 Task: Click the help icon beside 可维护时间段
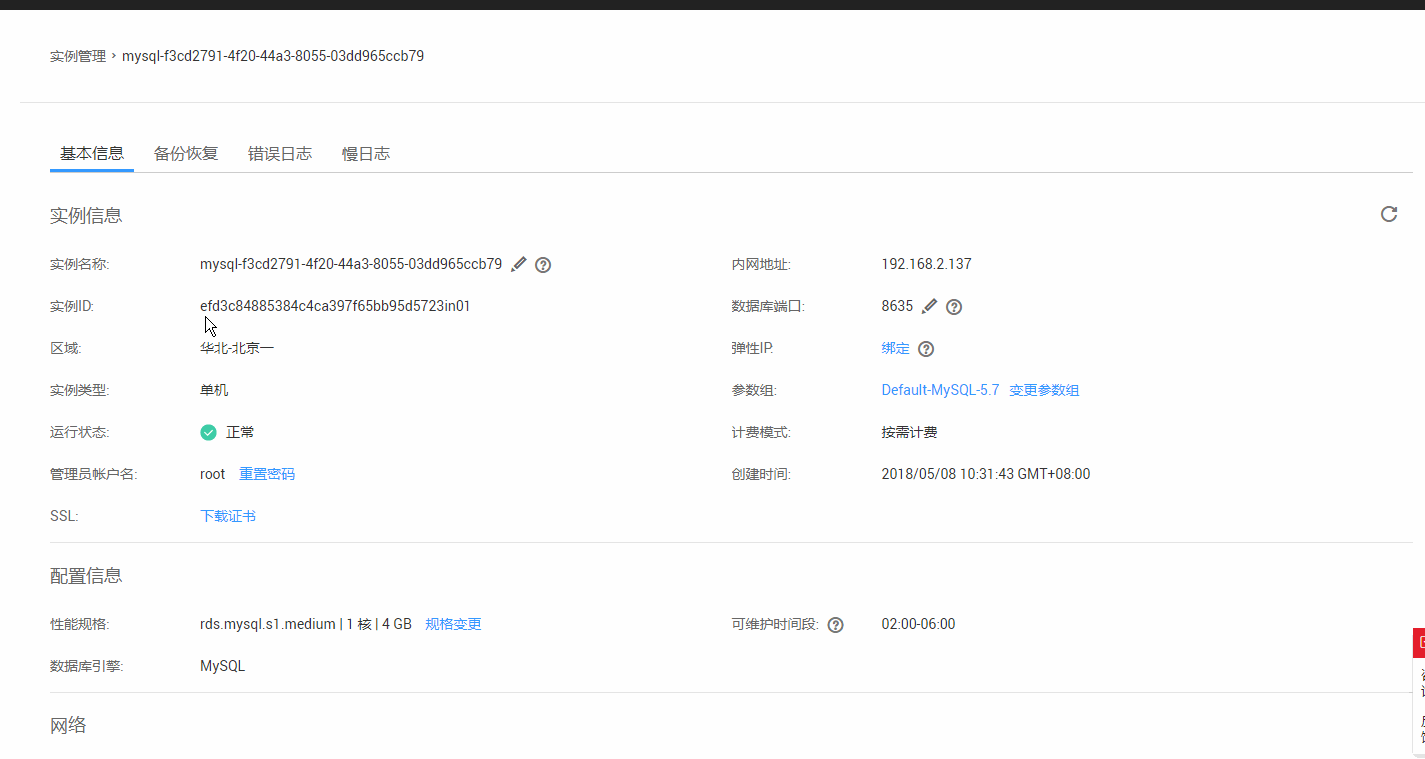pyautogui.click(x=836, y=624)
